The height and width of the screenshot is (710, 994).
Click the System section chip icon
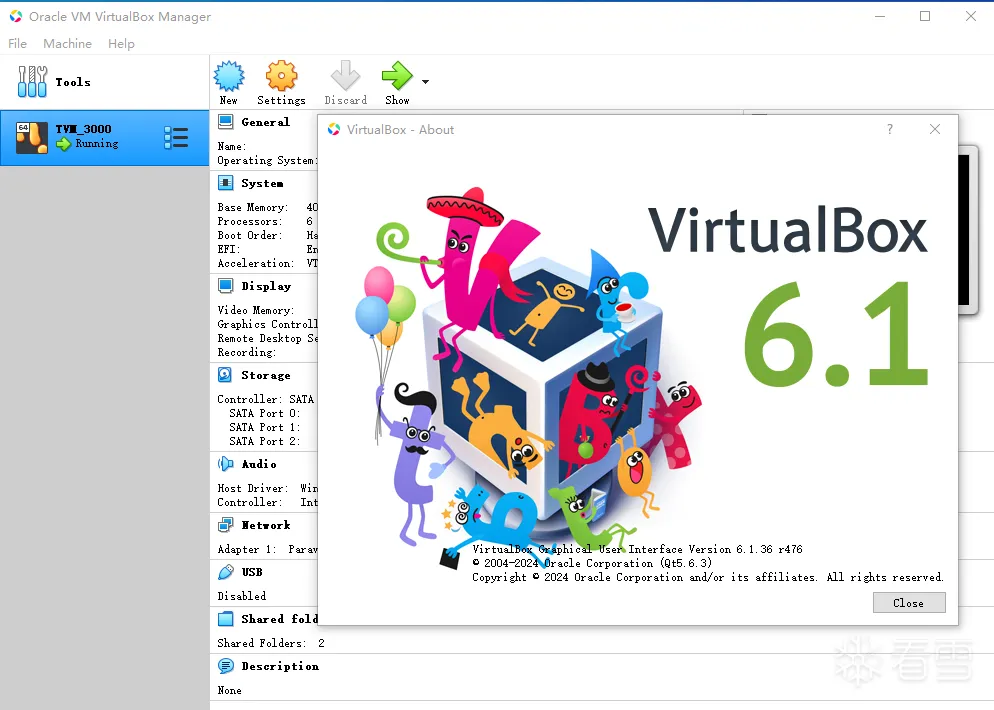[225, 183]
